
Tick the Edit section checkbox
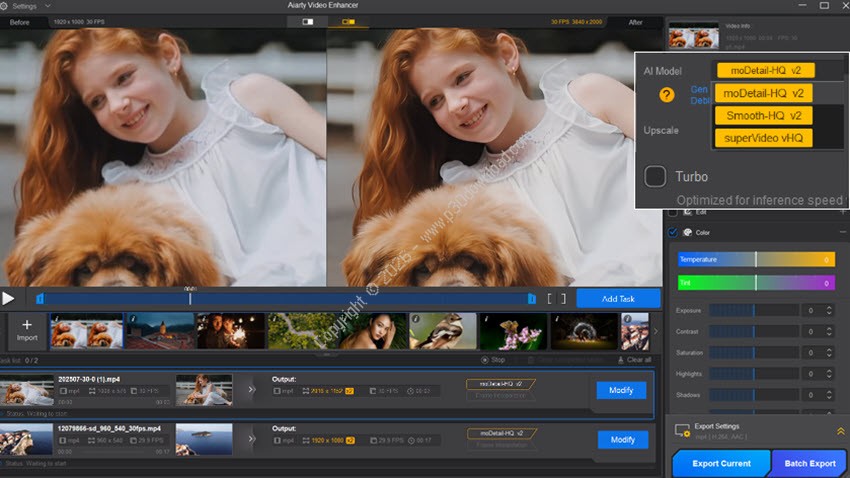pos(673,212)
